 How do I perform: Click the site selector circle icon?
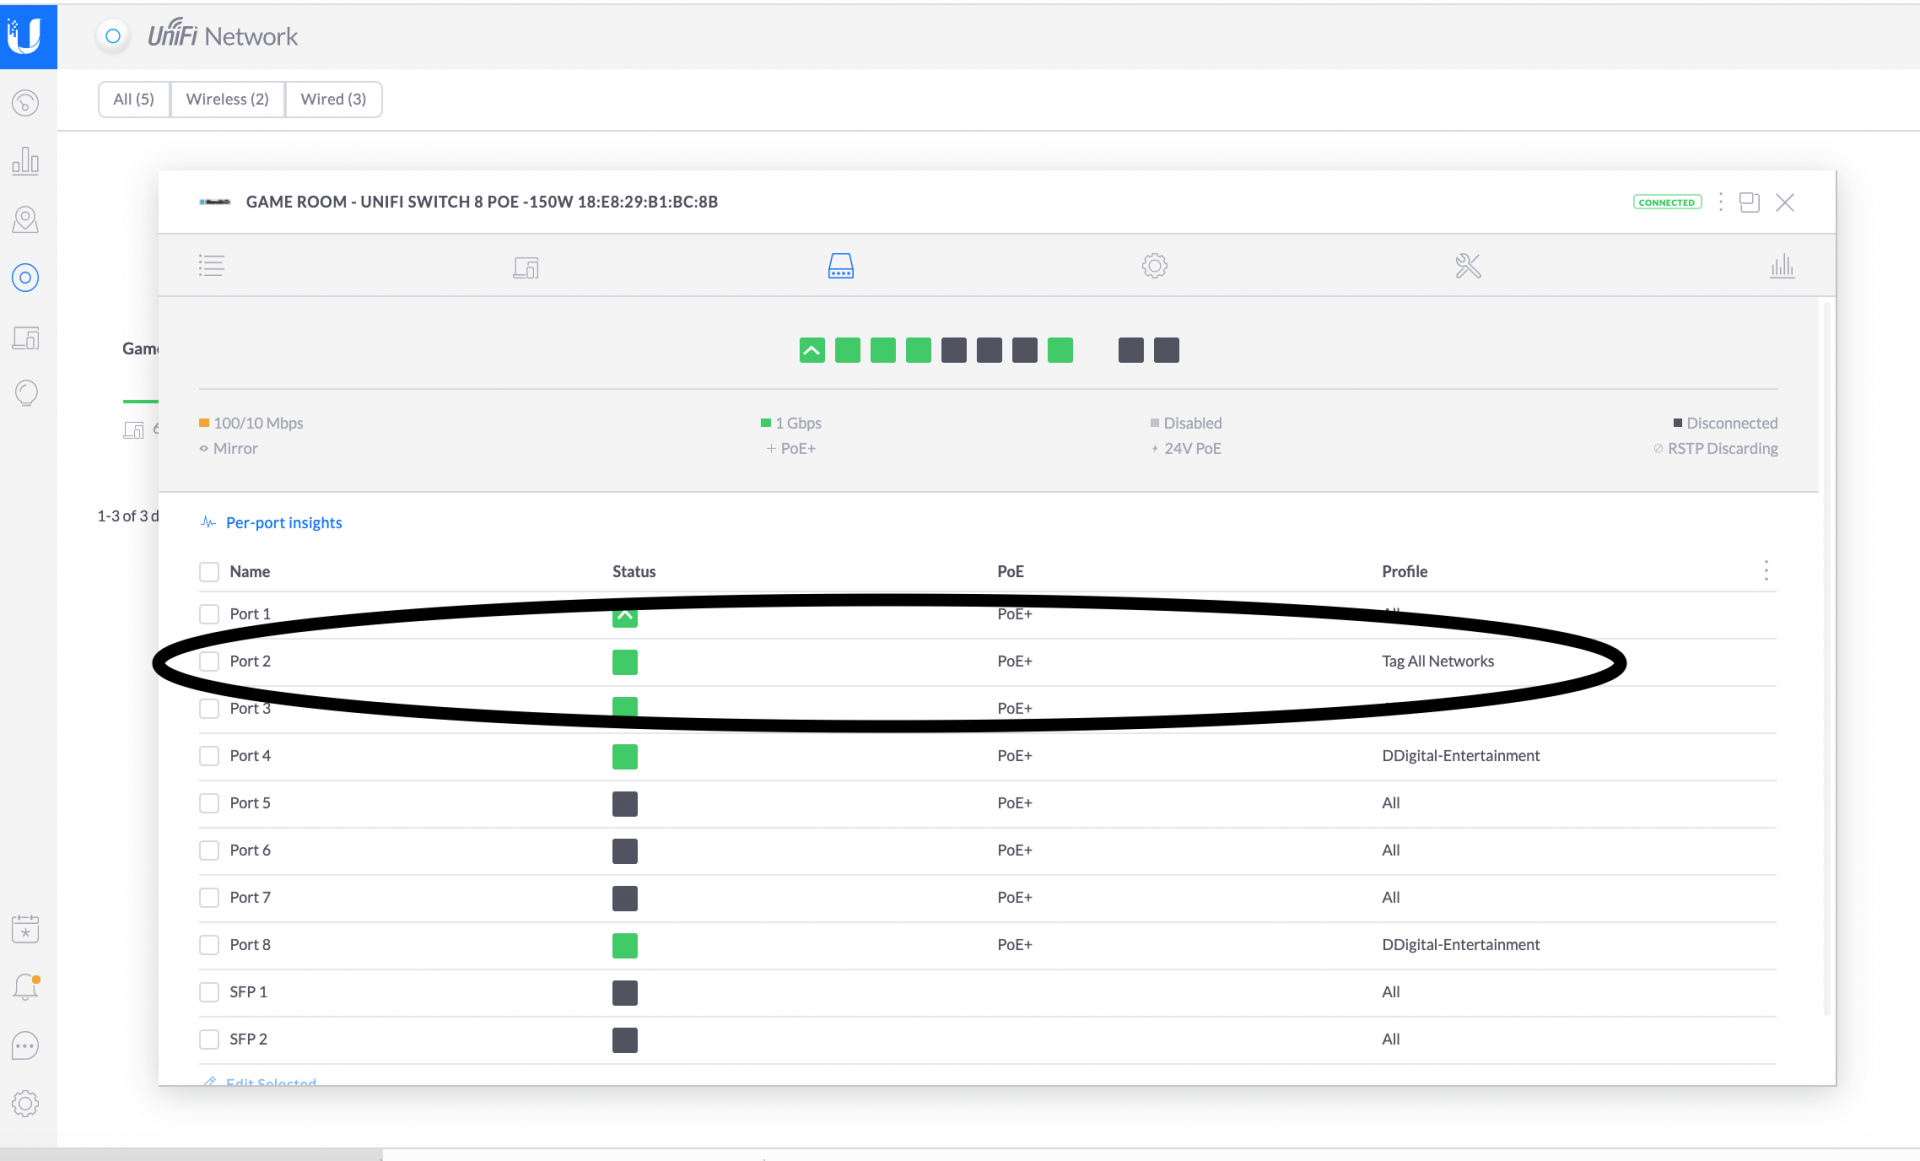[x=113, y=36]
